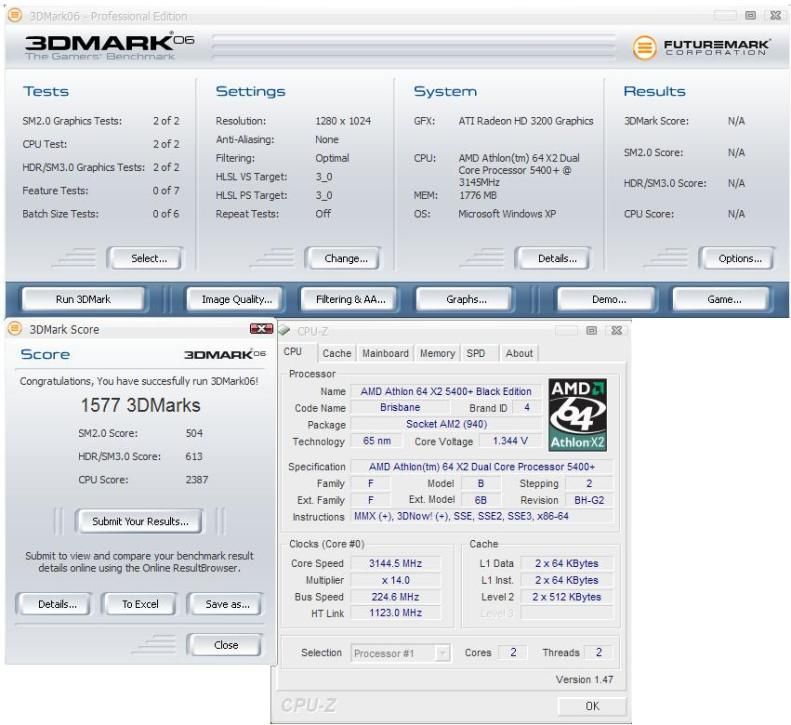This screenshot has width=791, height=725.
Task: Click the Options... button under Results
Action: point(740,258)
